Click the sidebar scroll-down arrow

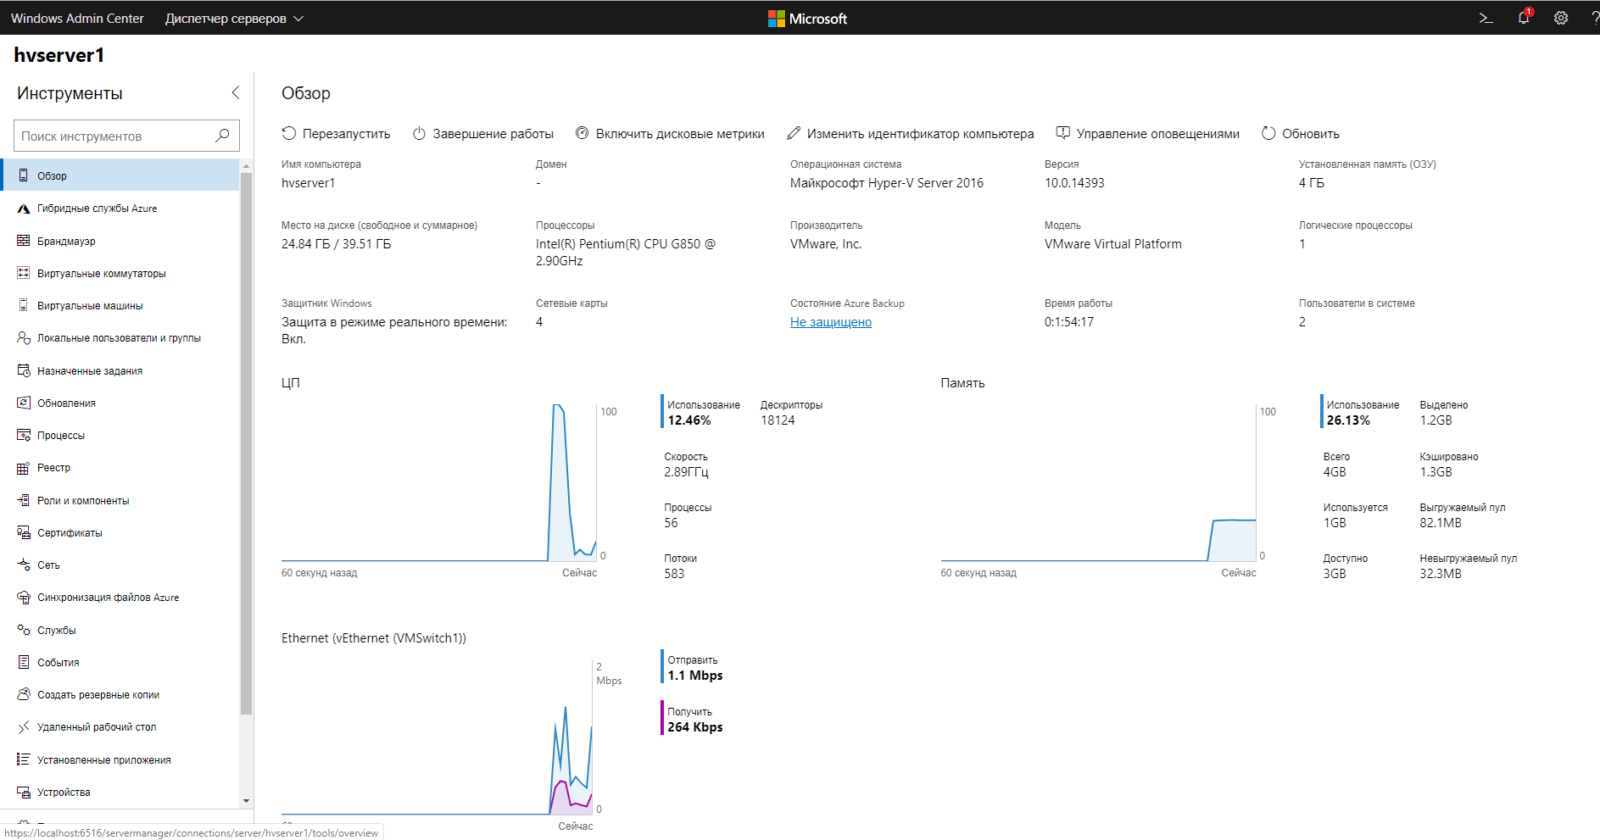point(246,801)
